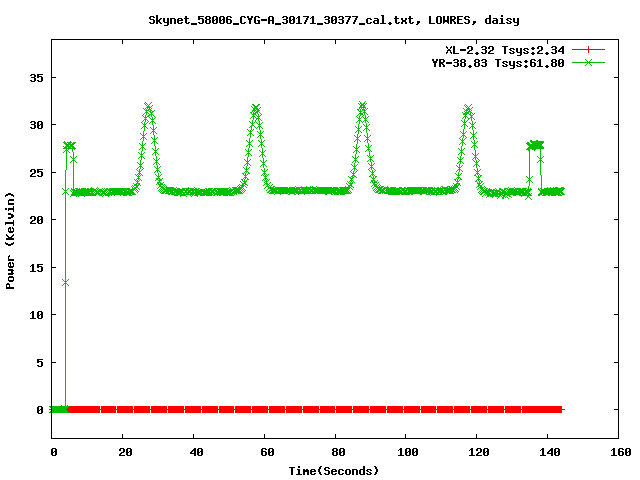Click the fourth green peak near 118 seconds

(x=468, y=109)
